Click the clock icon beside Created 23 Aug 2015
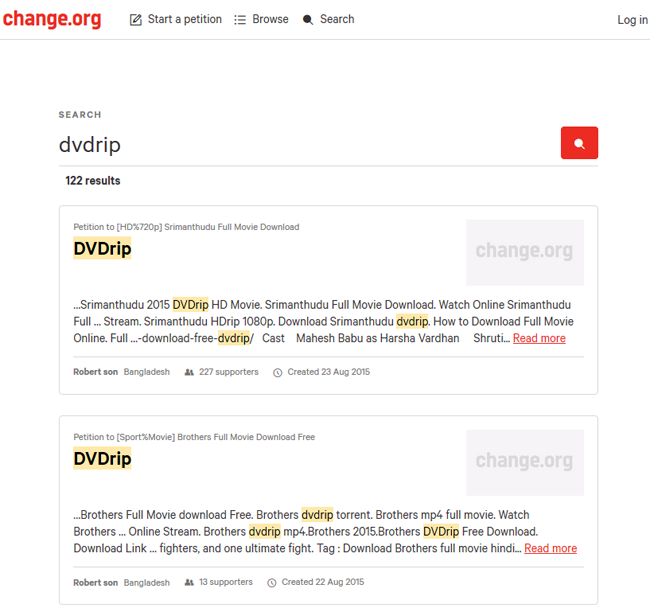Image resolution: width=650 pixels, height=608 pixels. (278, 373)
